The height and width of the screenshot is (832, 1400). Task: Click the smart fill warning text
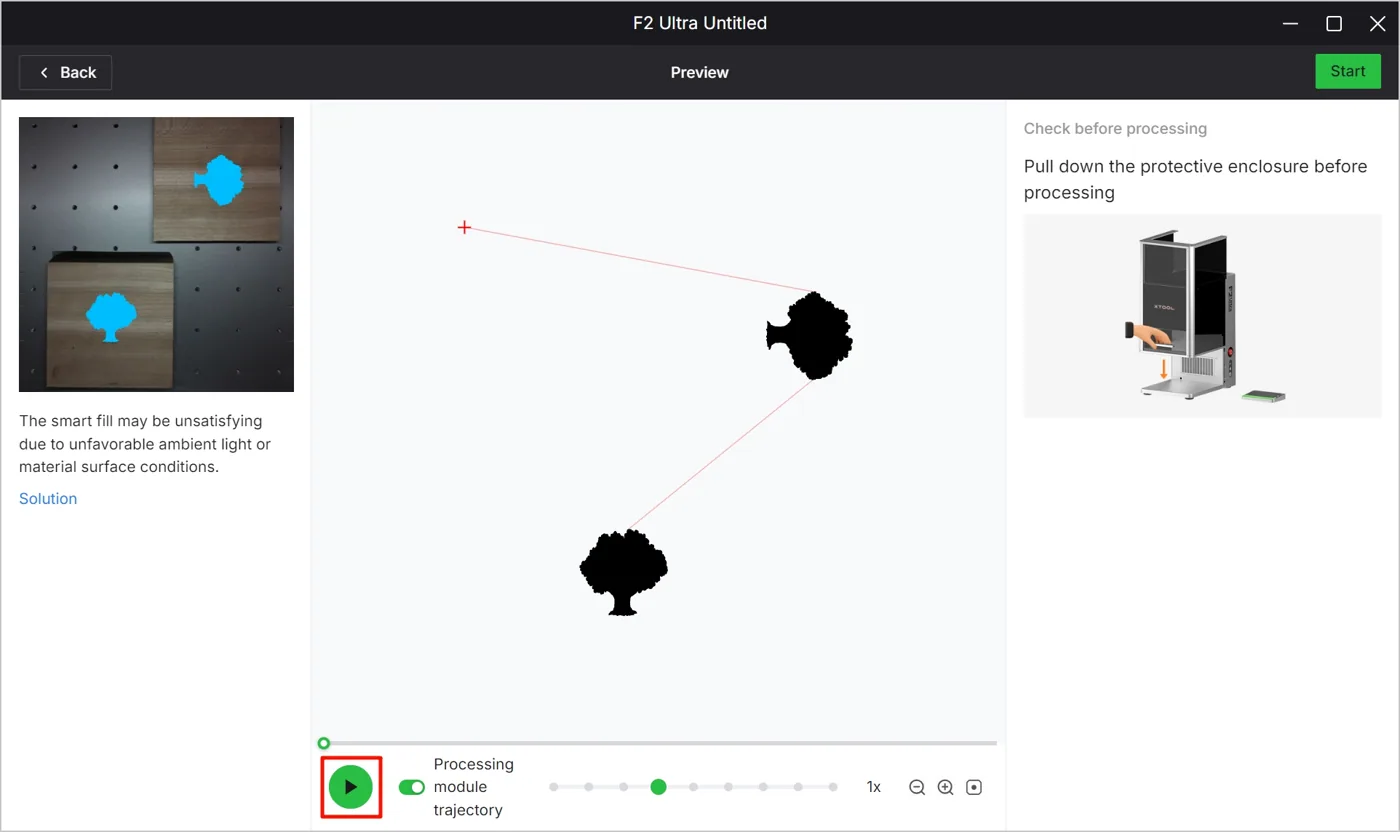[145, 444]
